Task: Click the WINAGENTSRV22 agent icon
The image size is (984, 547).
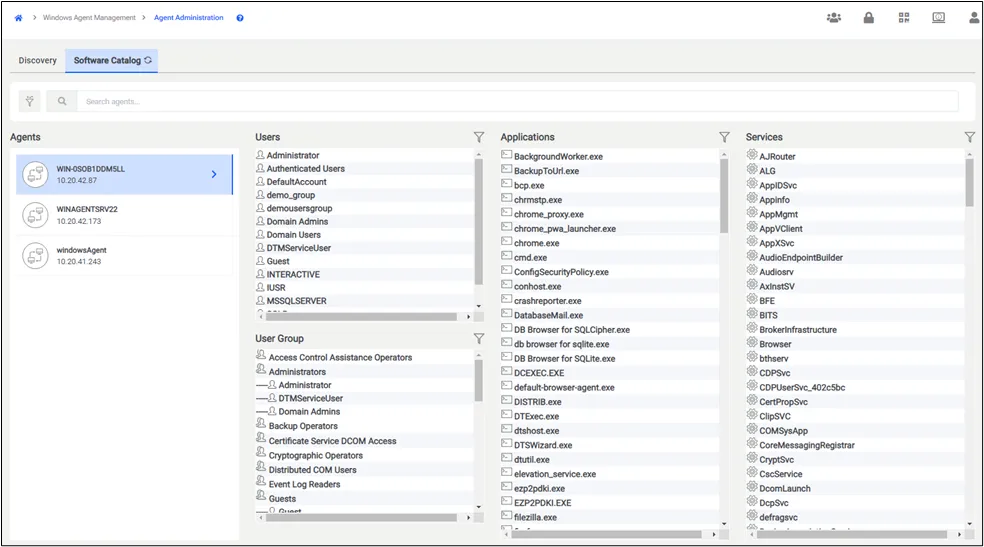Action: point(35,215)
